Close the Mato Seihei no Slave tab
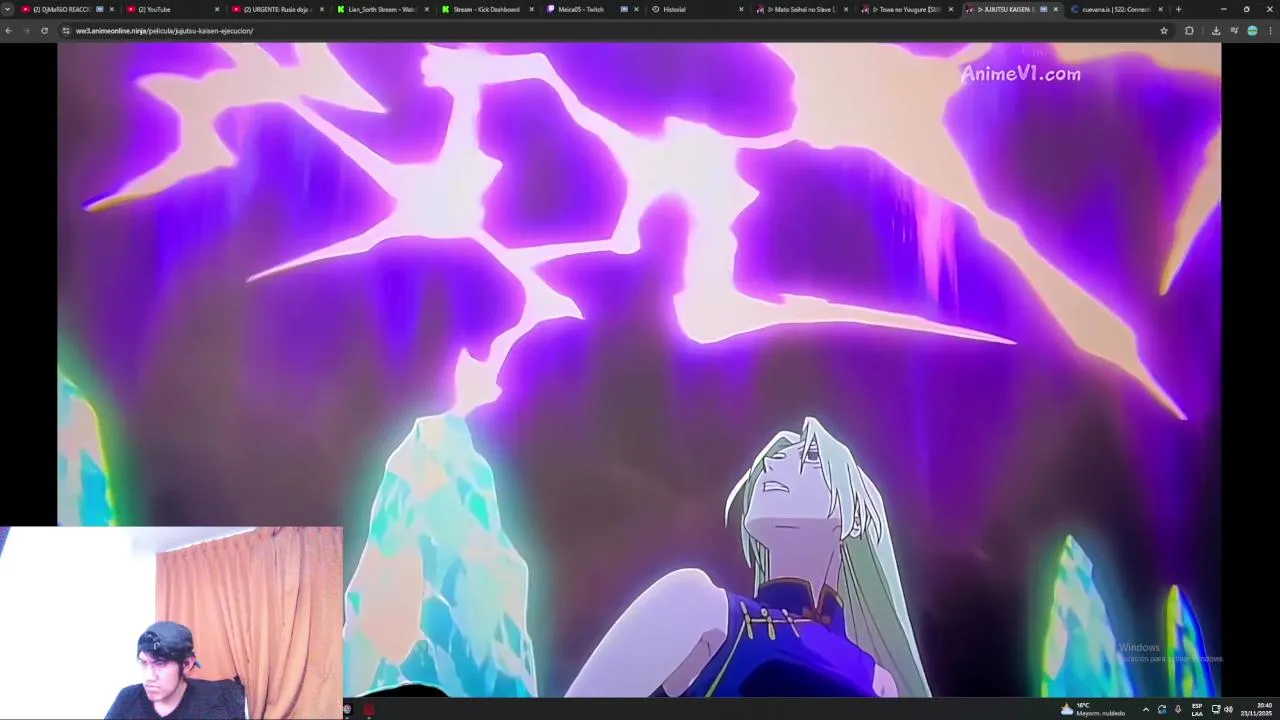Image resolution: width=1280 pixels, height=720 pixels. coord(846,9)
